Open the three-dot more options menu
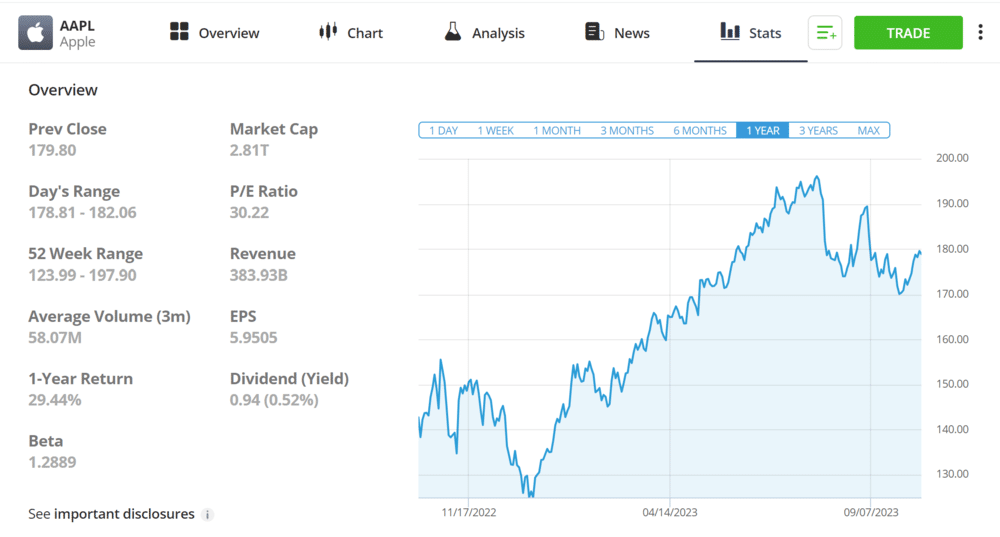This screenshot has width=1000, height=537. point(980,33)
